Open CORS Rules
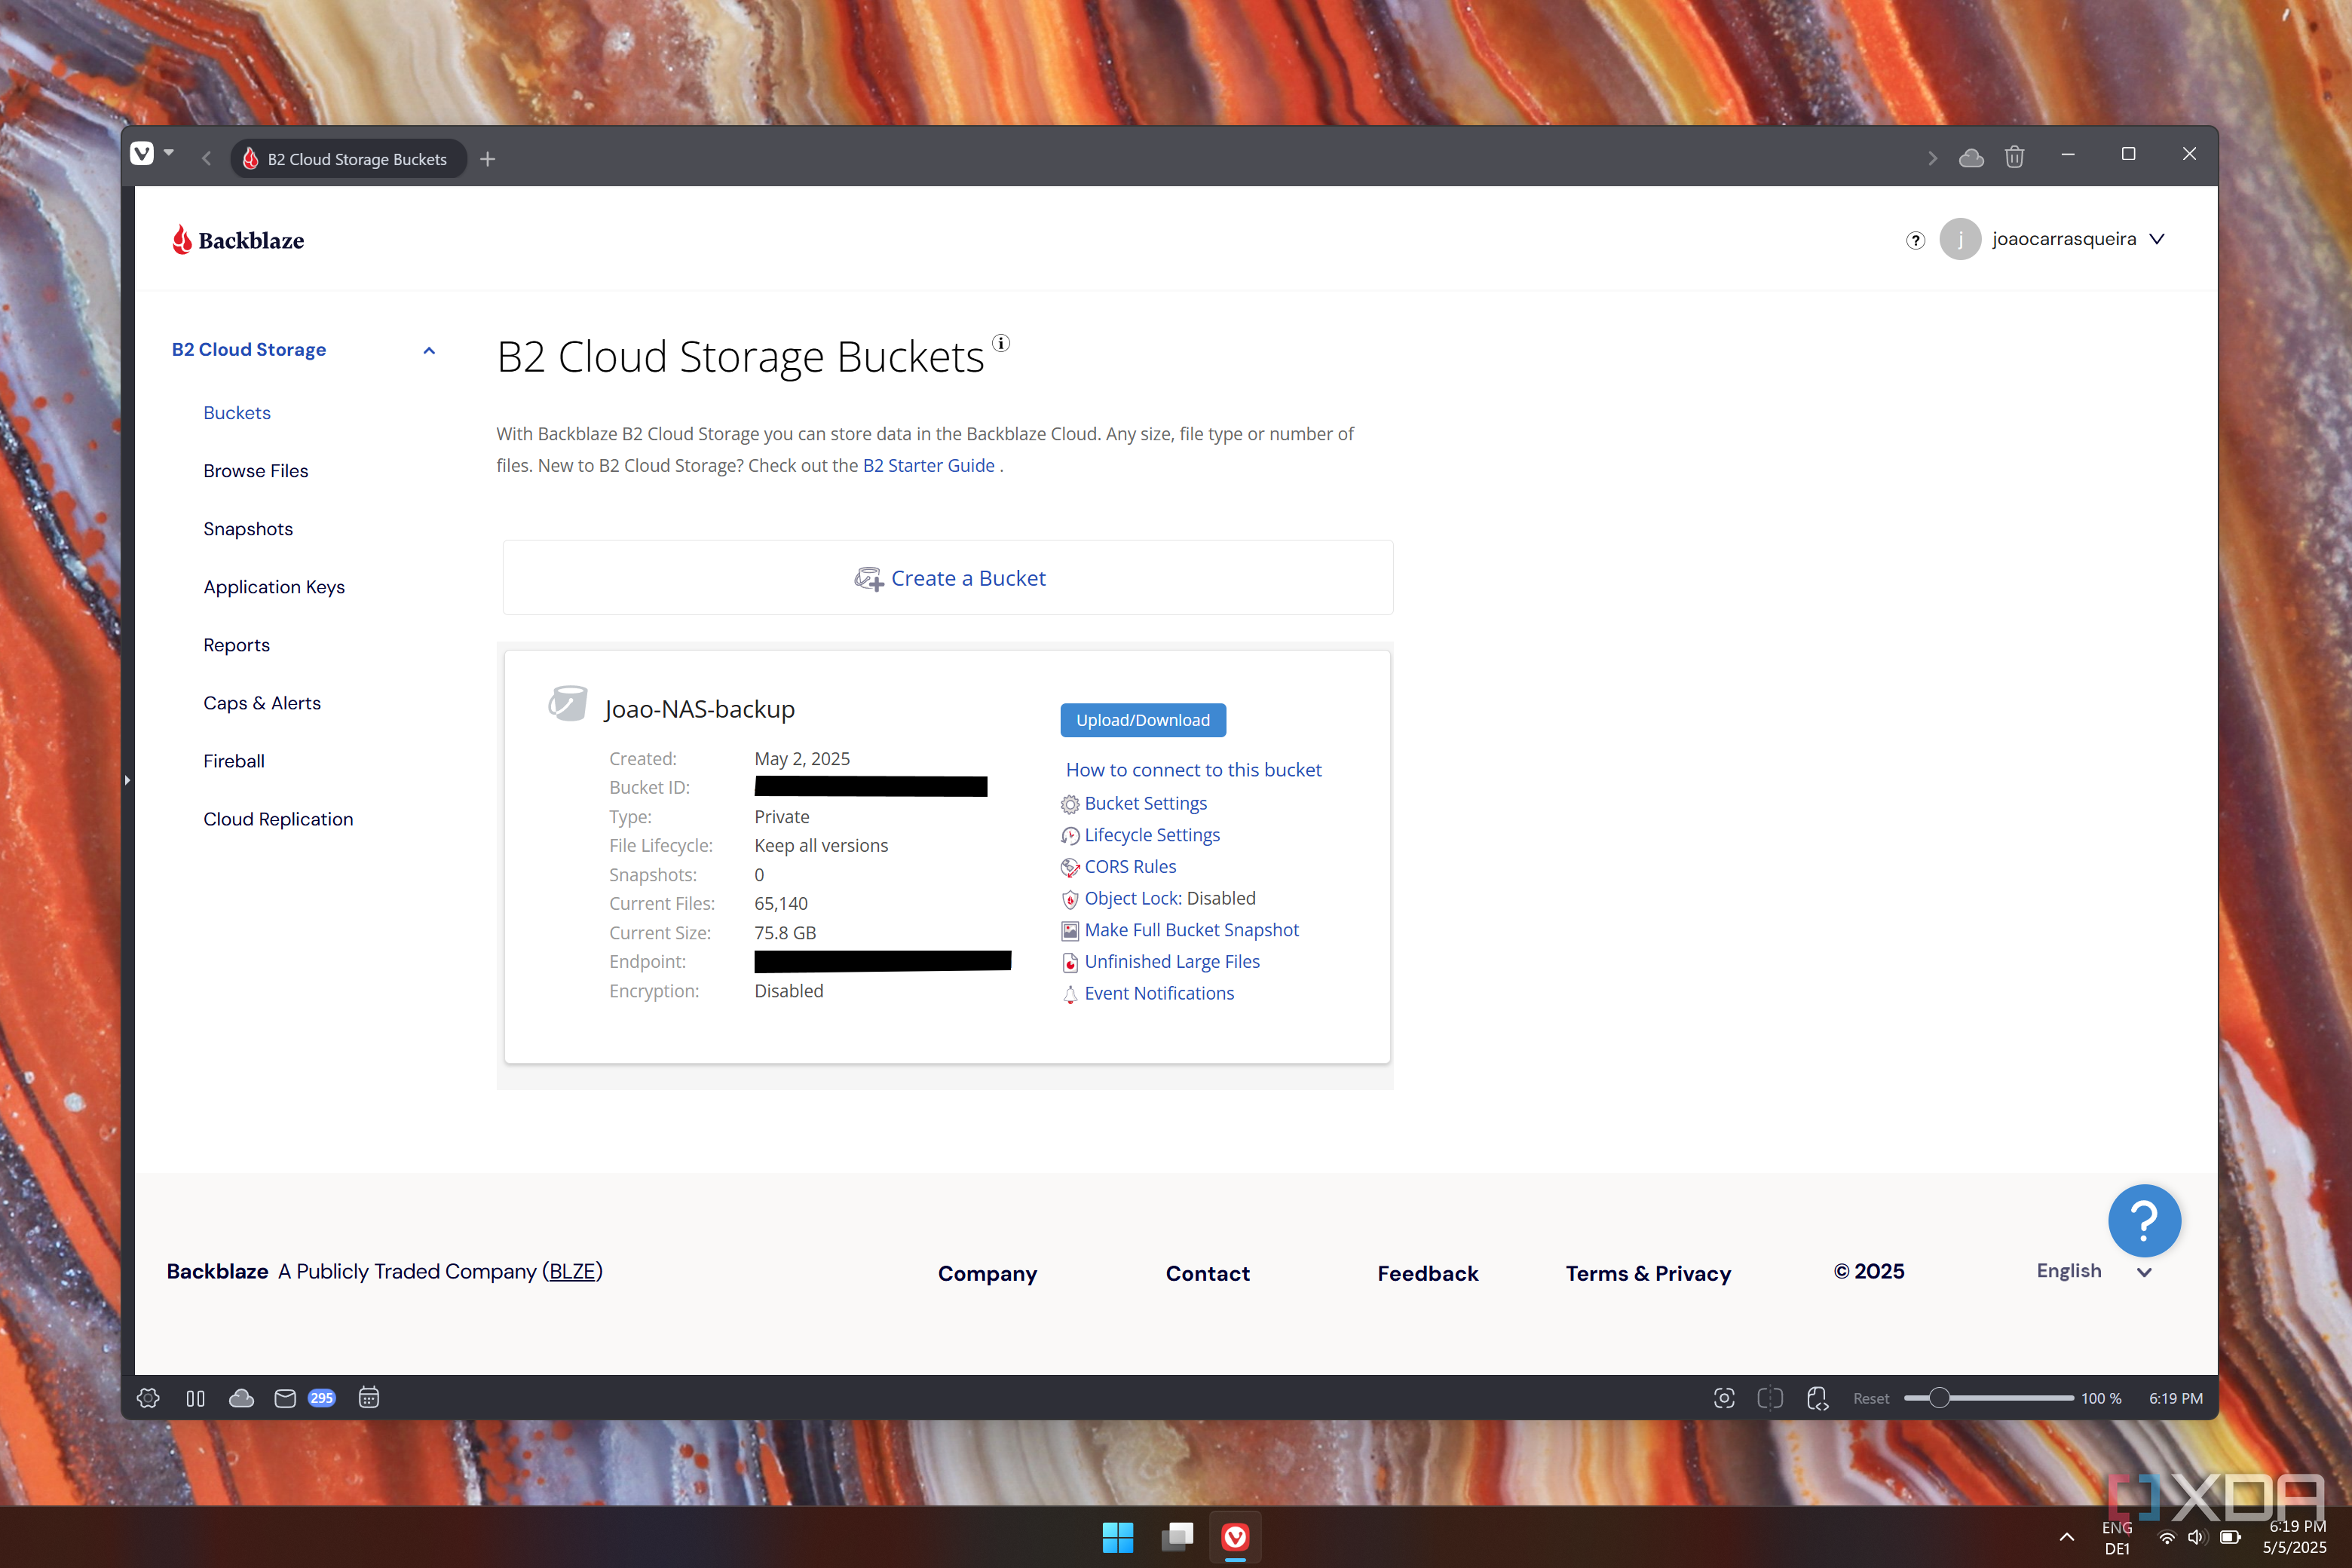This screenshot has width=2352, height=1568. click(1130, 867)
